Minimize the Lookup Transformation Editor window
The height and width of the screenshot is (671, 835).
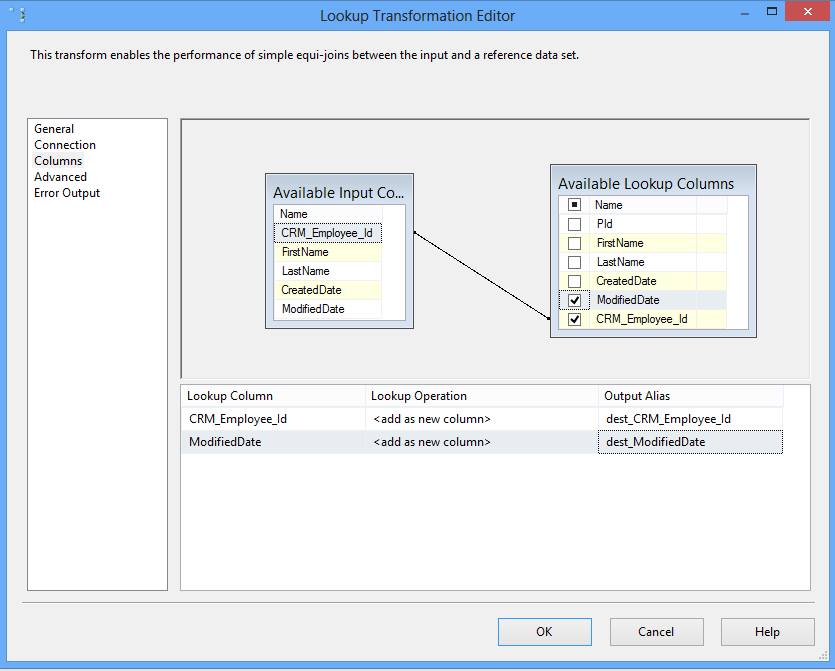(x=745, y=13)
